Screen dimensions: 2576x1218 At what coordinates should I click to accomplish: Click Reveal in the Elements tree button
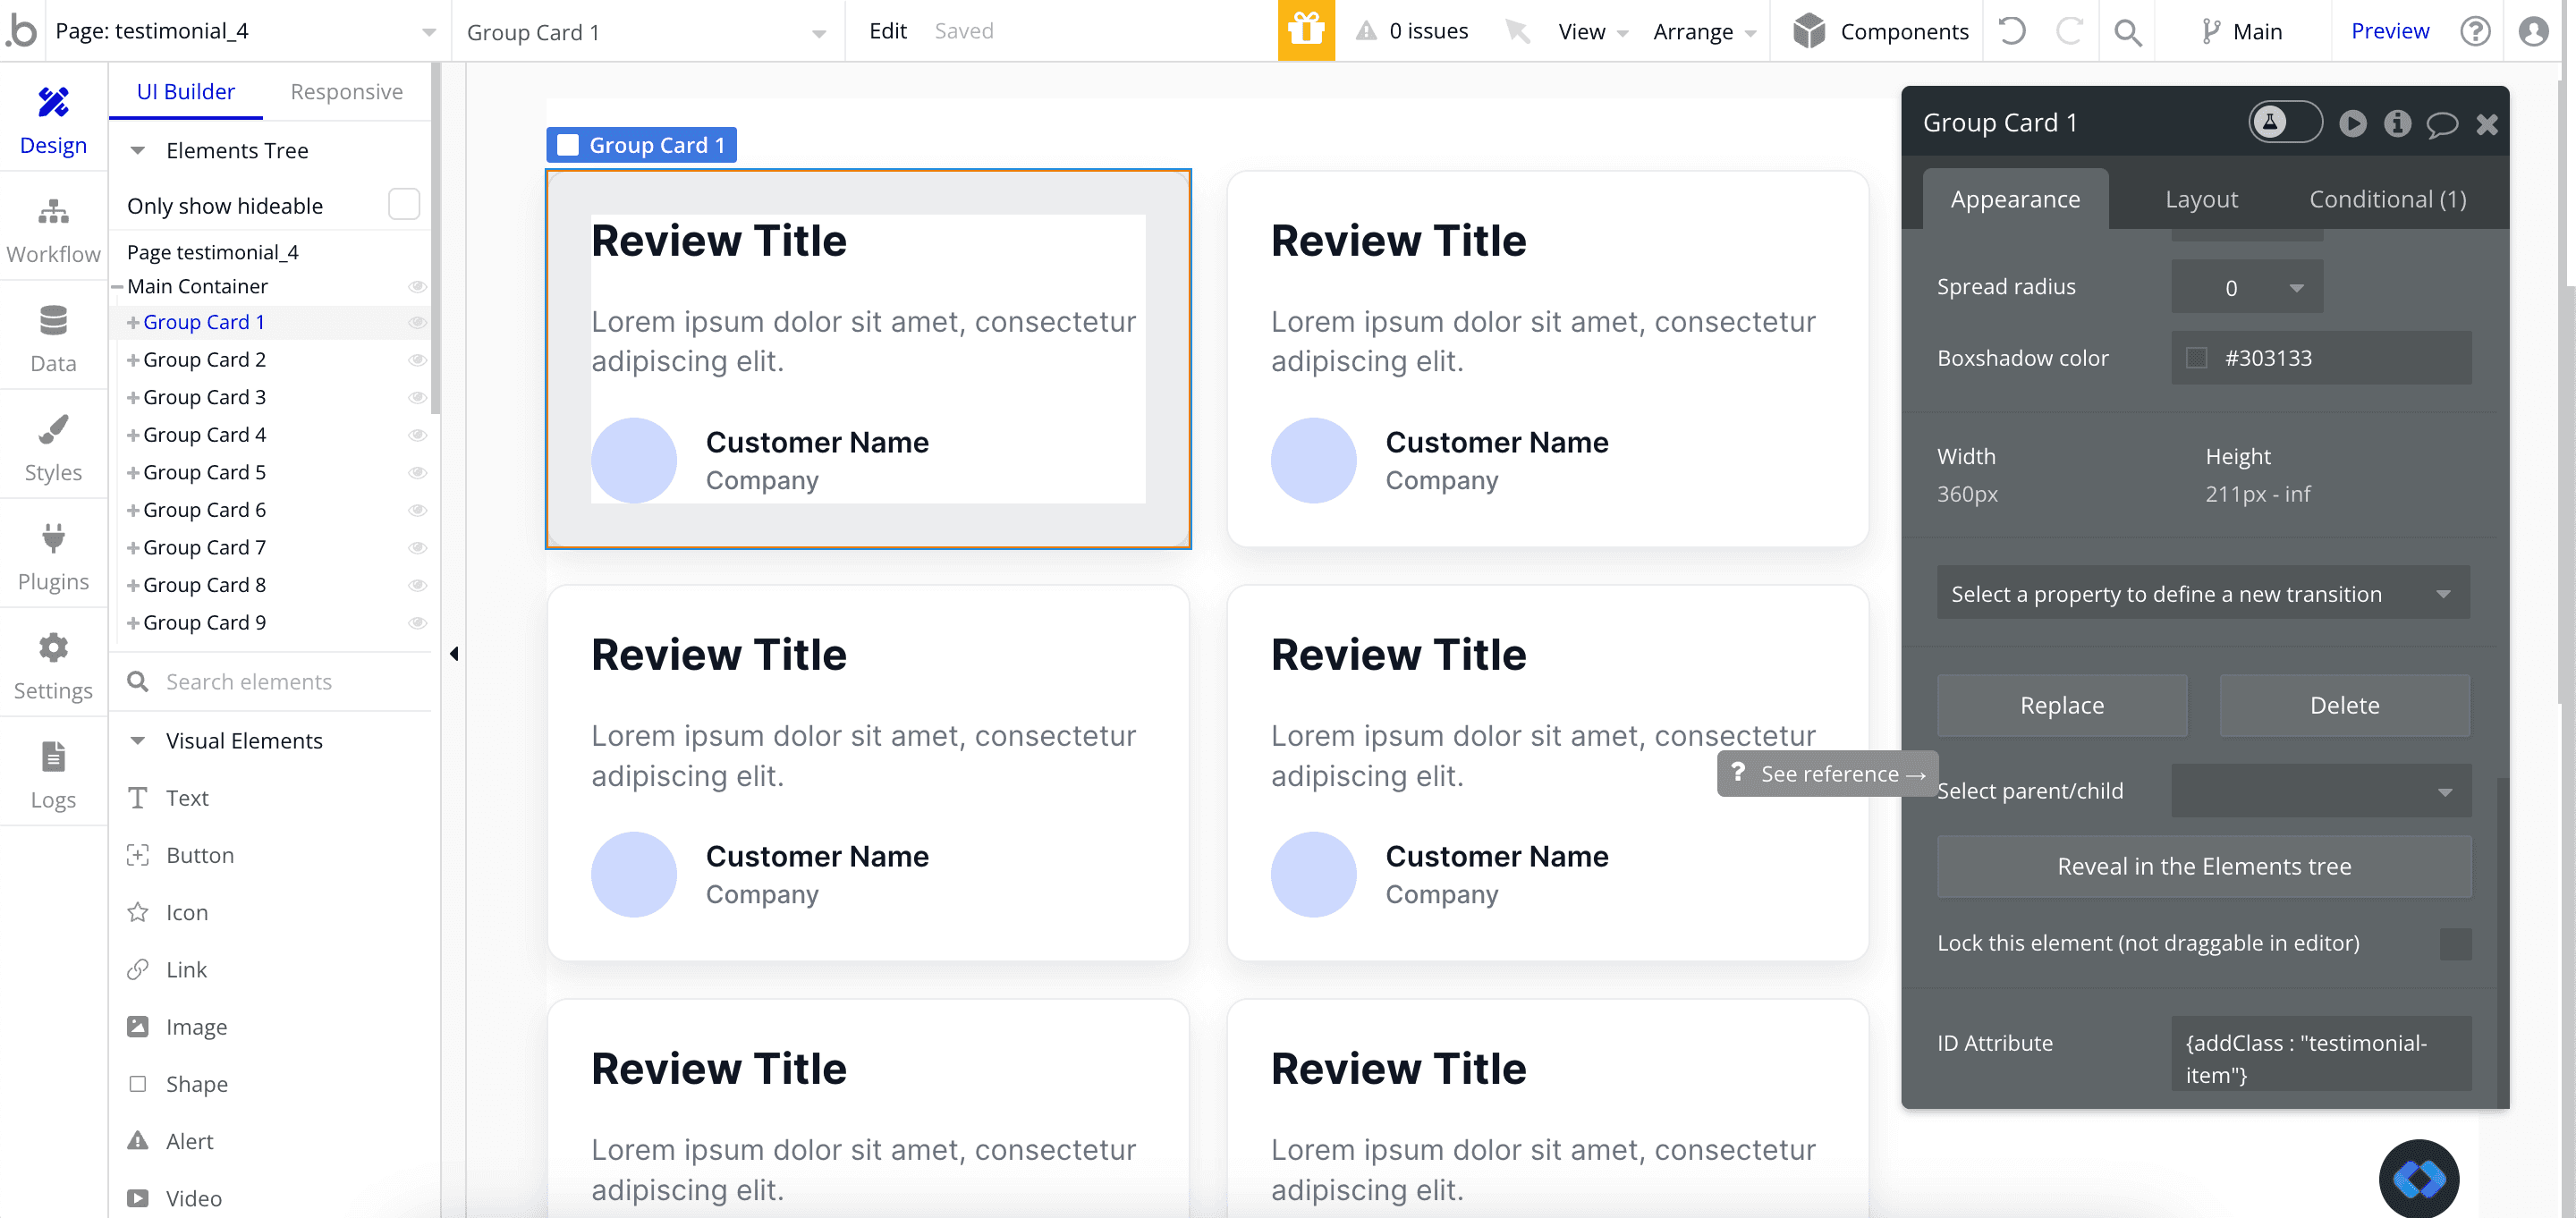(x=2203, y=866)
